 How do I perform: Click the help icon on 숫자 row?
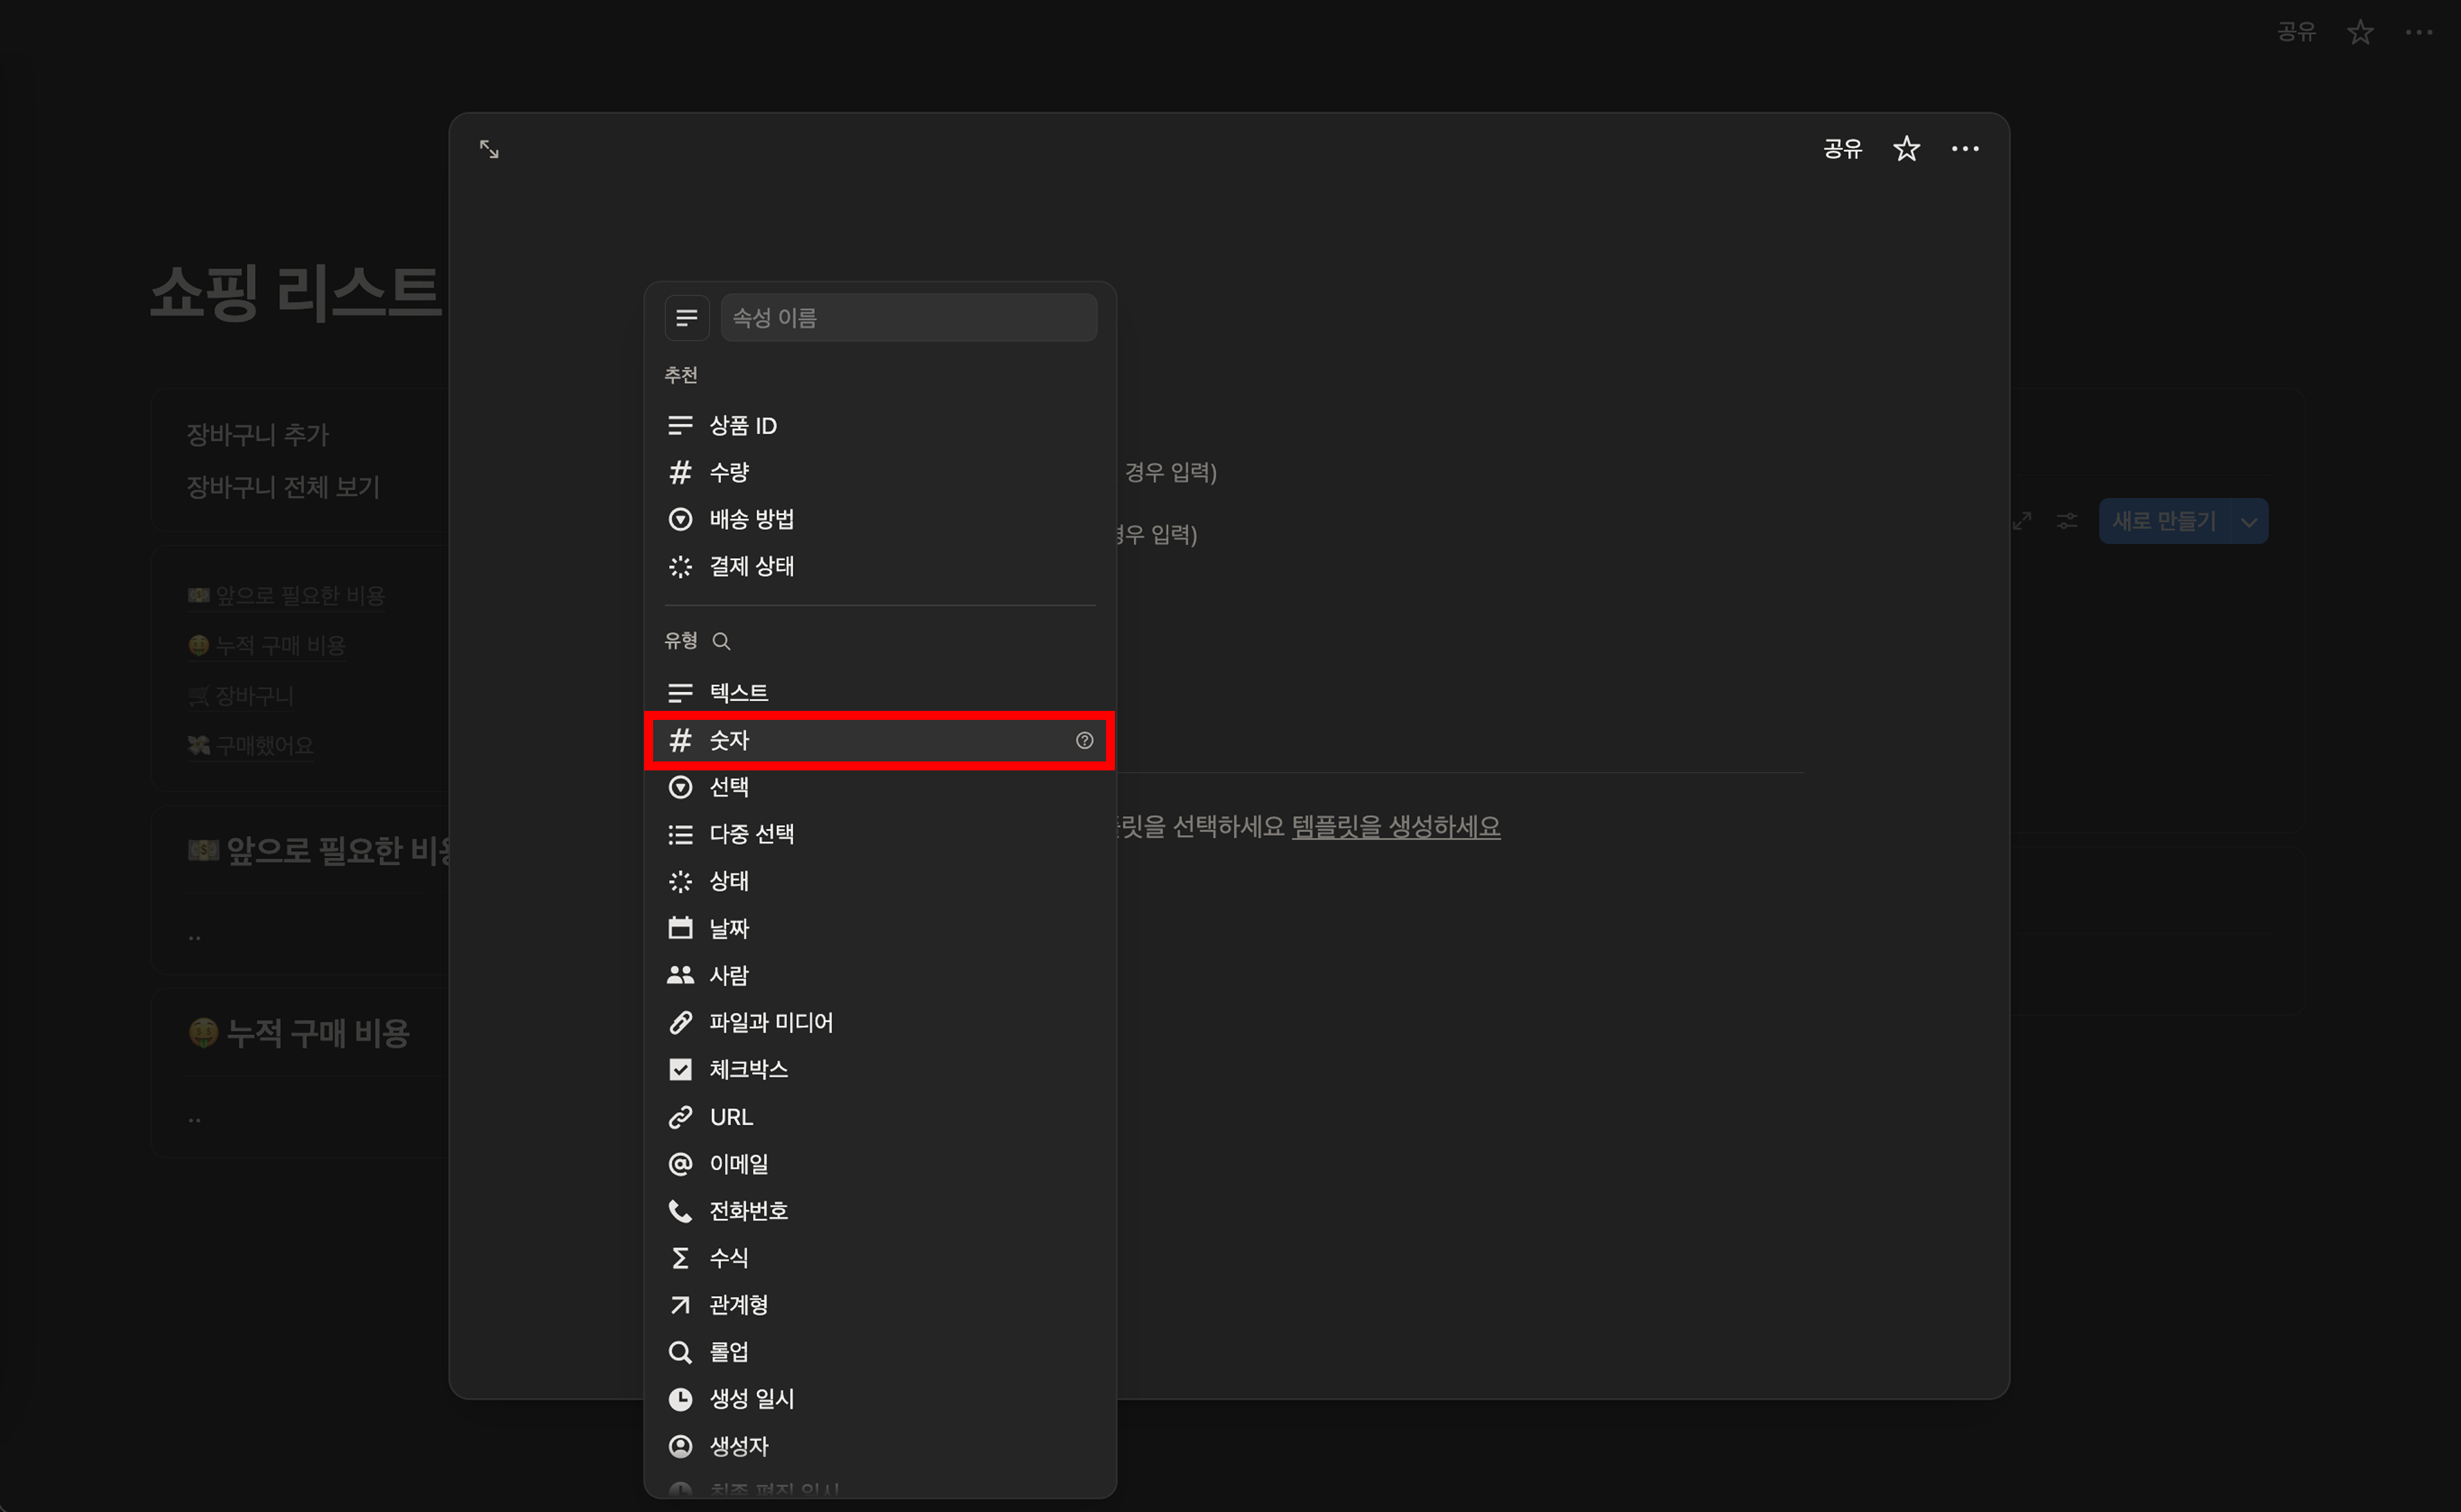click(x=1084, y=740)
